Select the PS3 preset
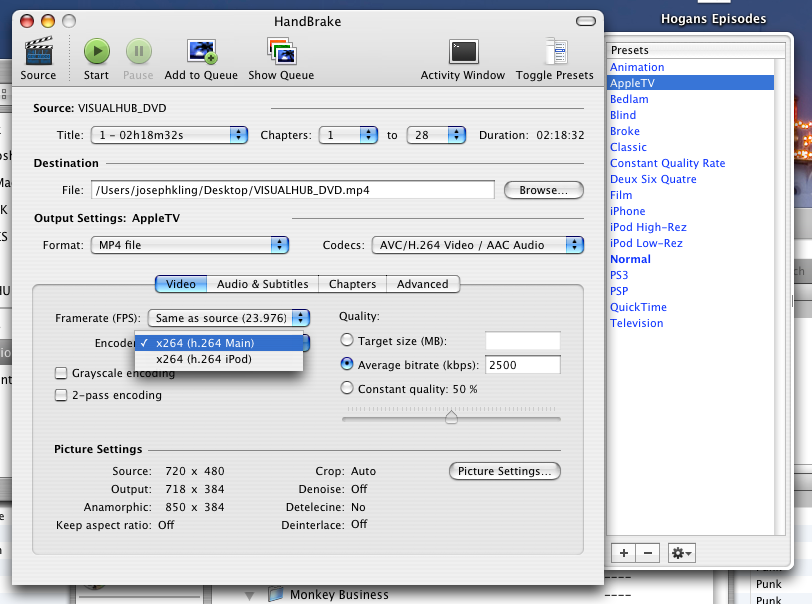Viewport: 812px width, 604px height. 691,275
